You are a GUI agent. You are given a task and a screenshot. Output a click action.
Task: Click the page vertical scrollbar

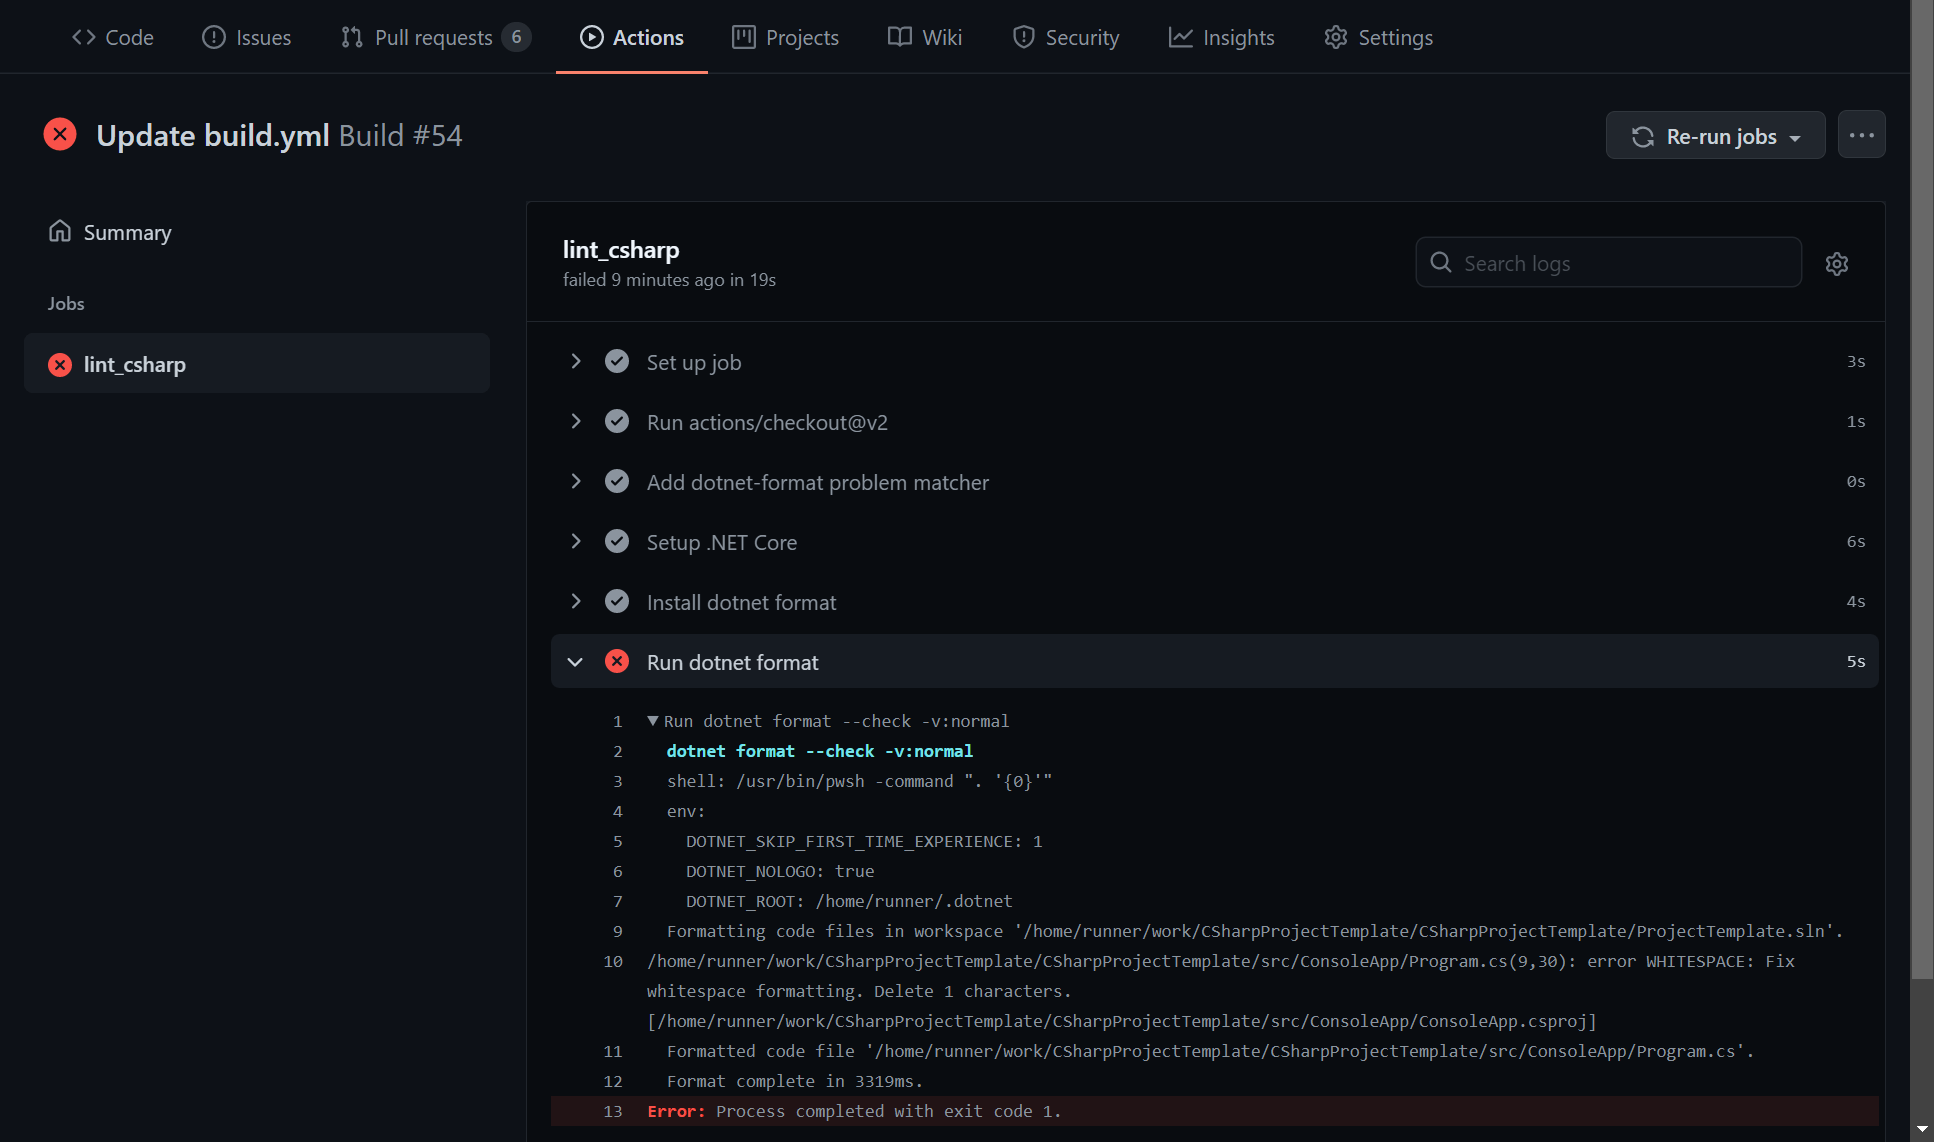[x=1921, y=500]
